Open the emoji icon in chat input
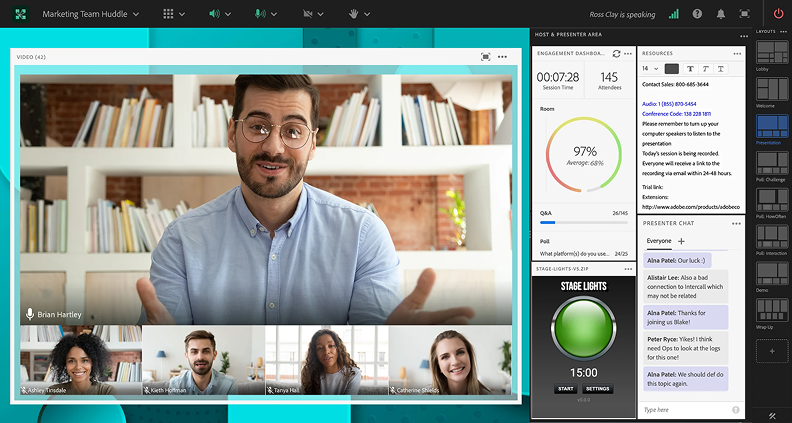 [735, 410]
